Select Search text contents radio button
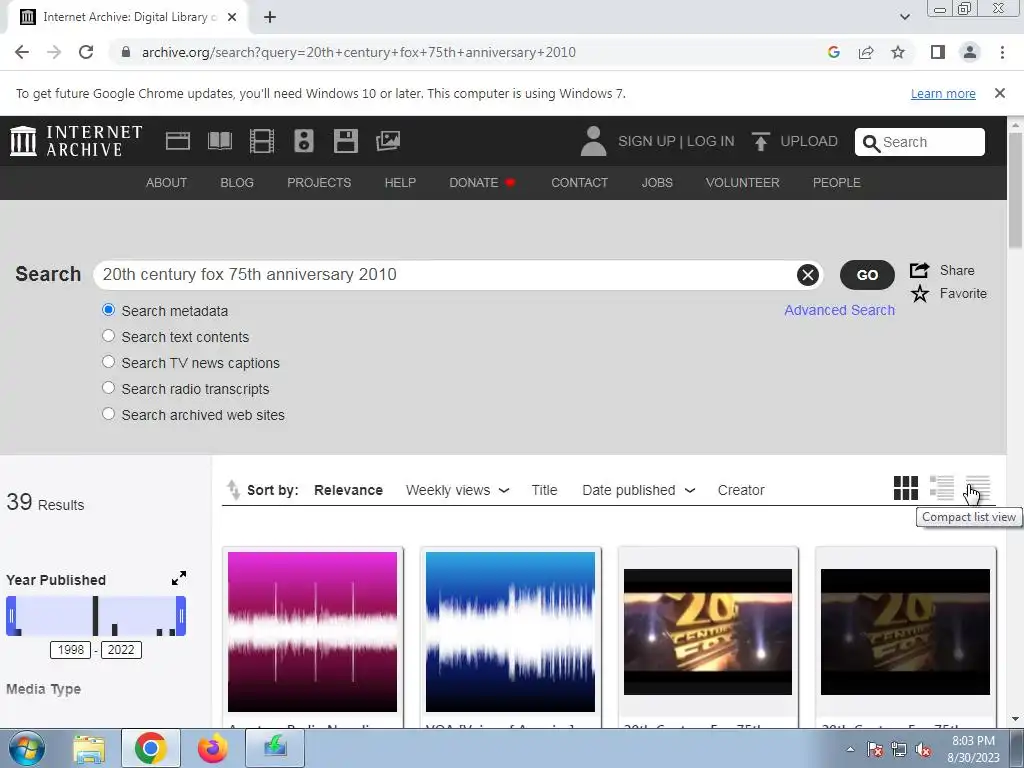The width and height of the screenshot is (1024, 768). (x=108, y=336)
